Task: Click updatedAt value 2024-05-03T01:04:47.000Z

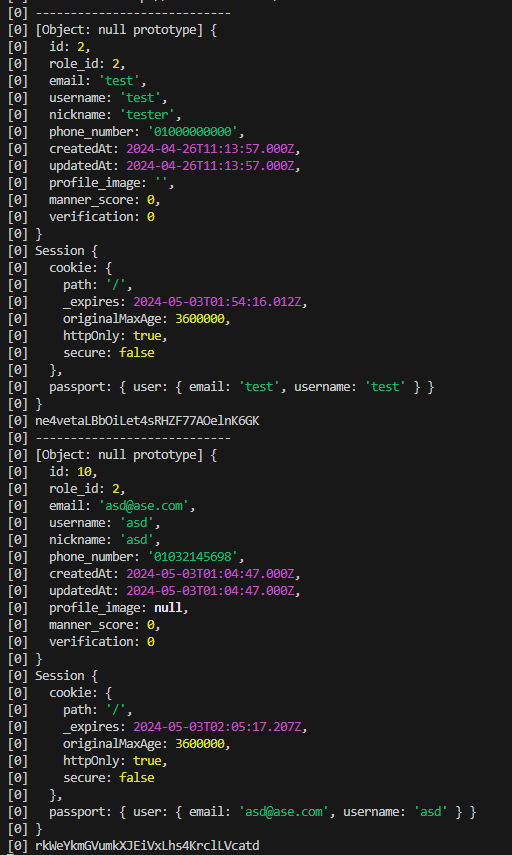Action: tap(211, 591)
